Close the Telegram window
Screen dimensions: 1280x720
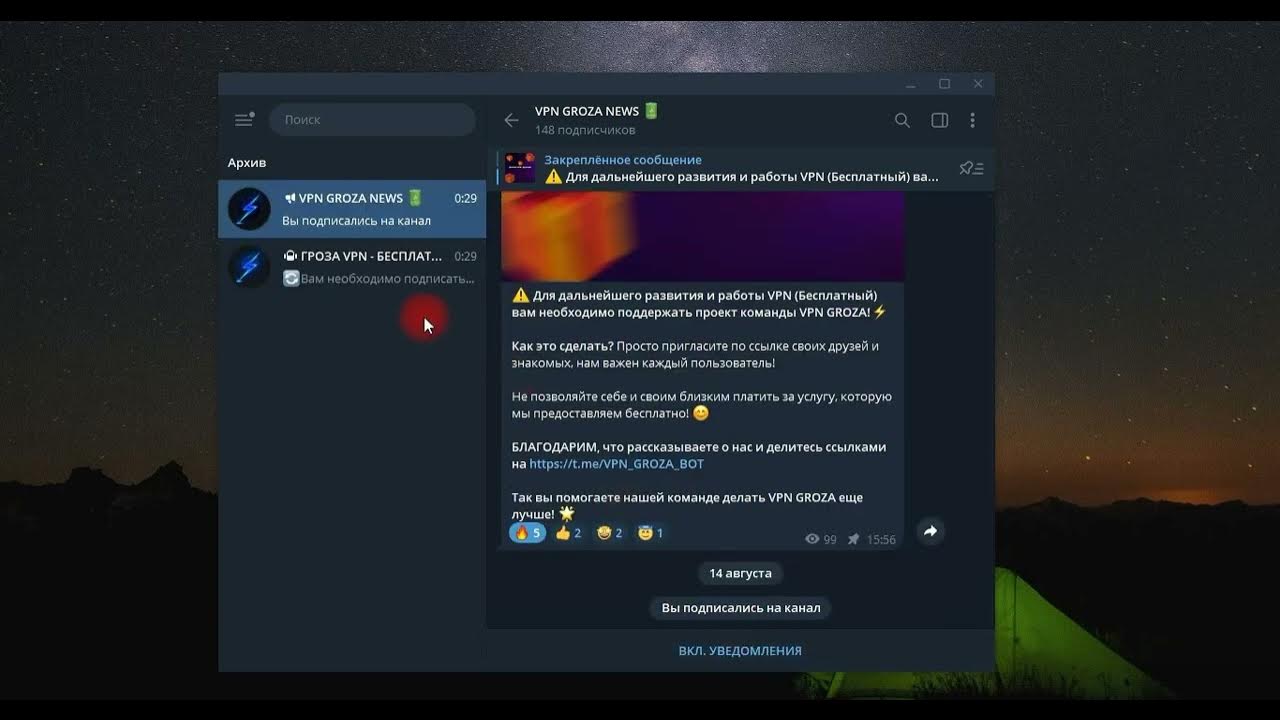coord(978,84)
